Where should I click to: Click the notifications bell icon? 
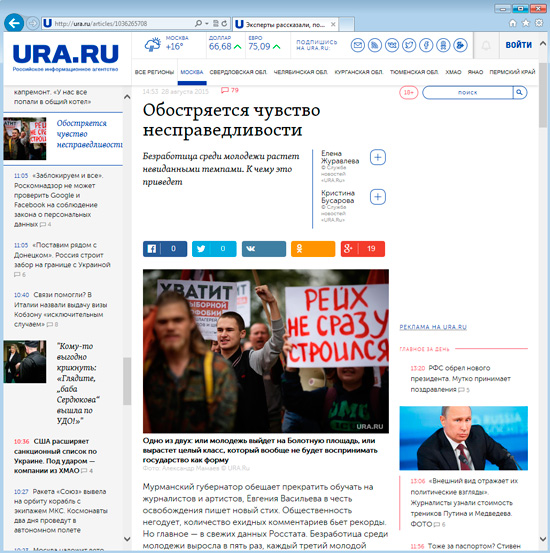(486, 45)
